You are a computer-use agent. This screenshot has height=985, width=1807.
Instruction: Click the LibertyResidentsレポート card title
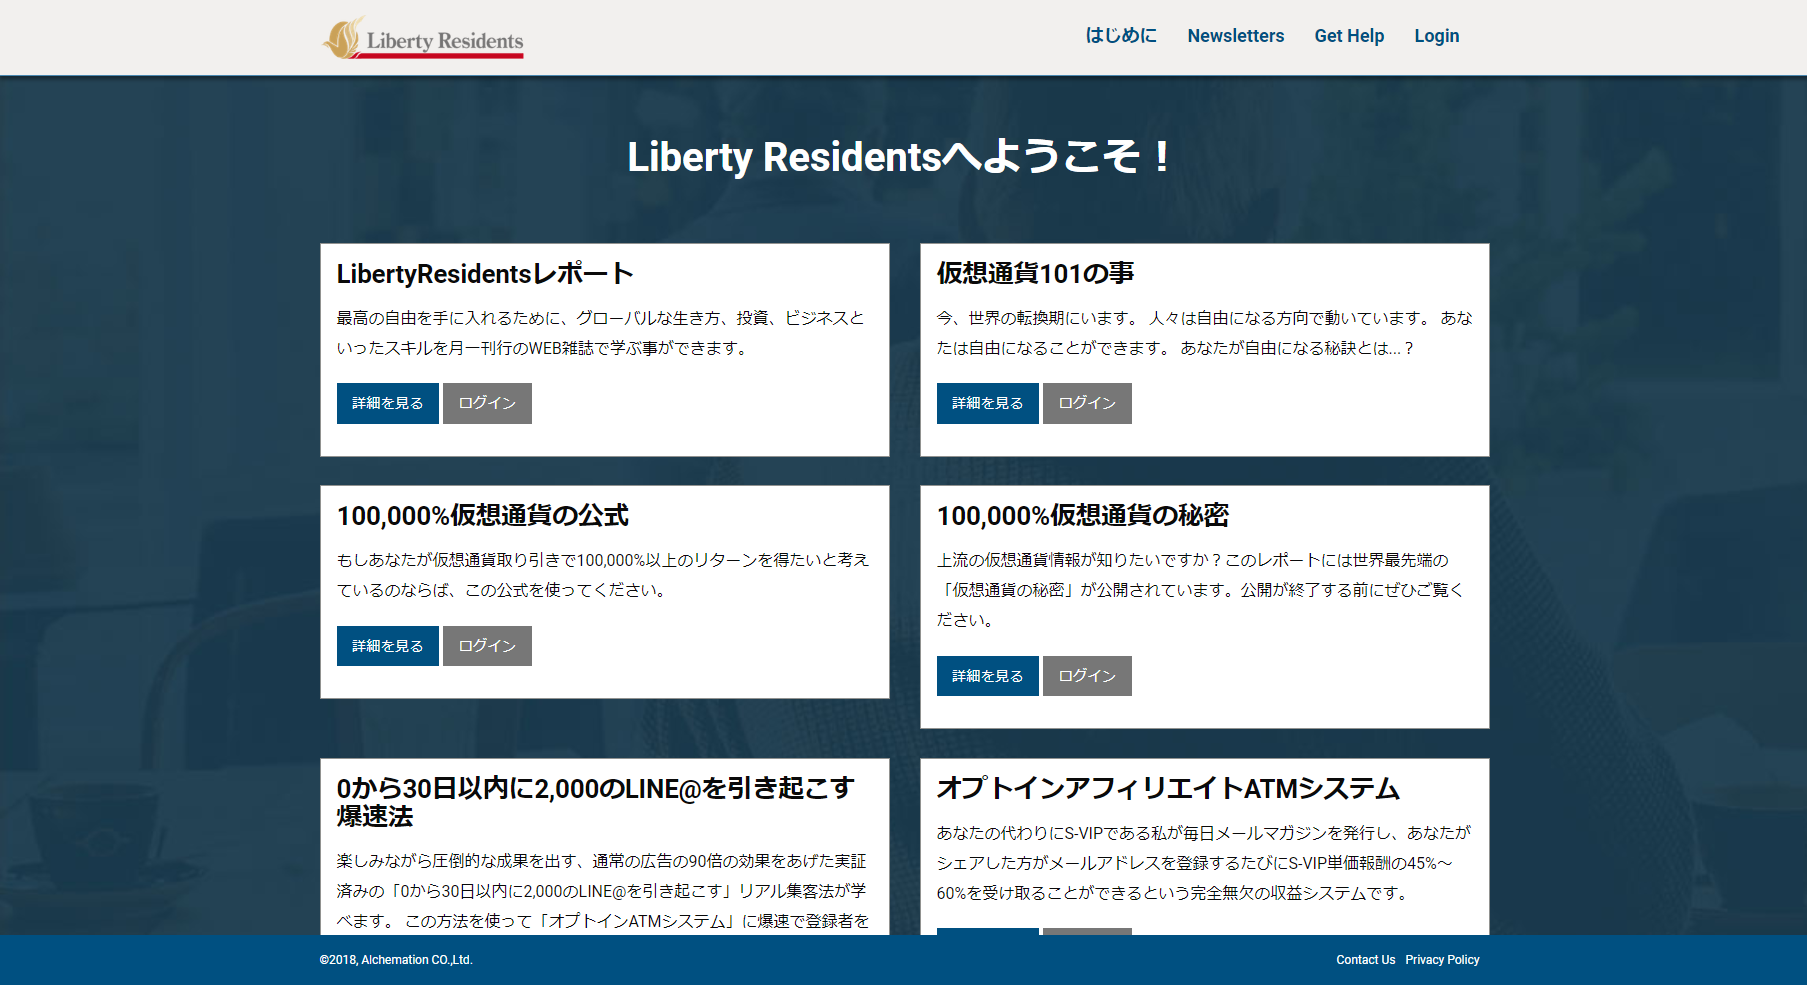(x=485, y=274)
